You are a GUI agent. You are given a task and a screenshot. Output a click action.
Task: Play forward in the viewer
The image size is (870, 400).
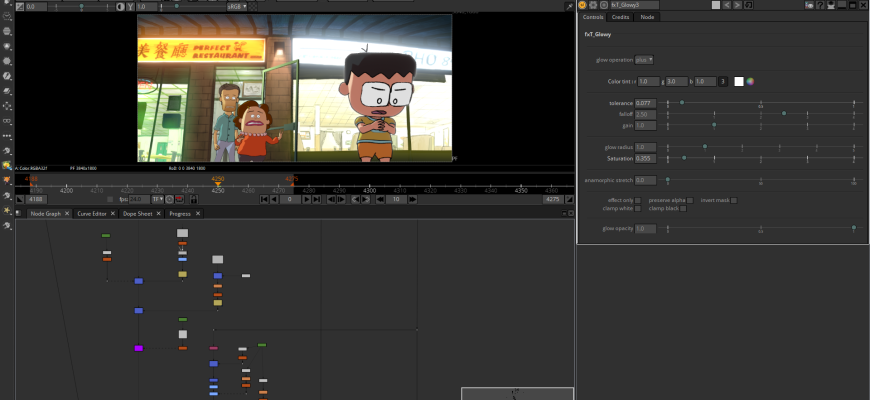tap(307, 199)
